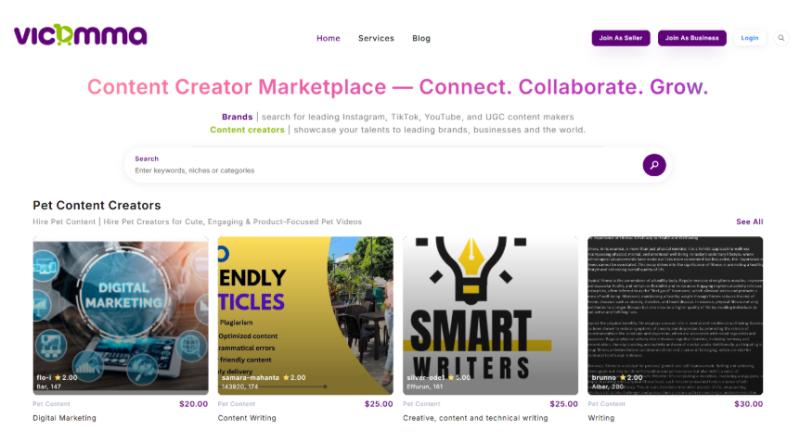Screen dimensions: 800x443
Task: Click Join As Seller button
Action: 620,38
